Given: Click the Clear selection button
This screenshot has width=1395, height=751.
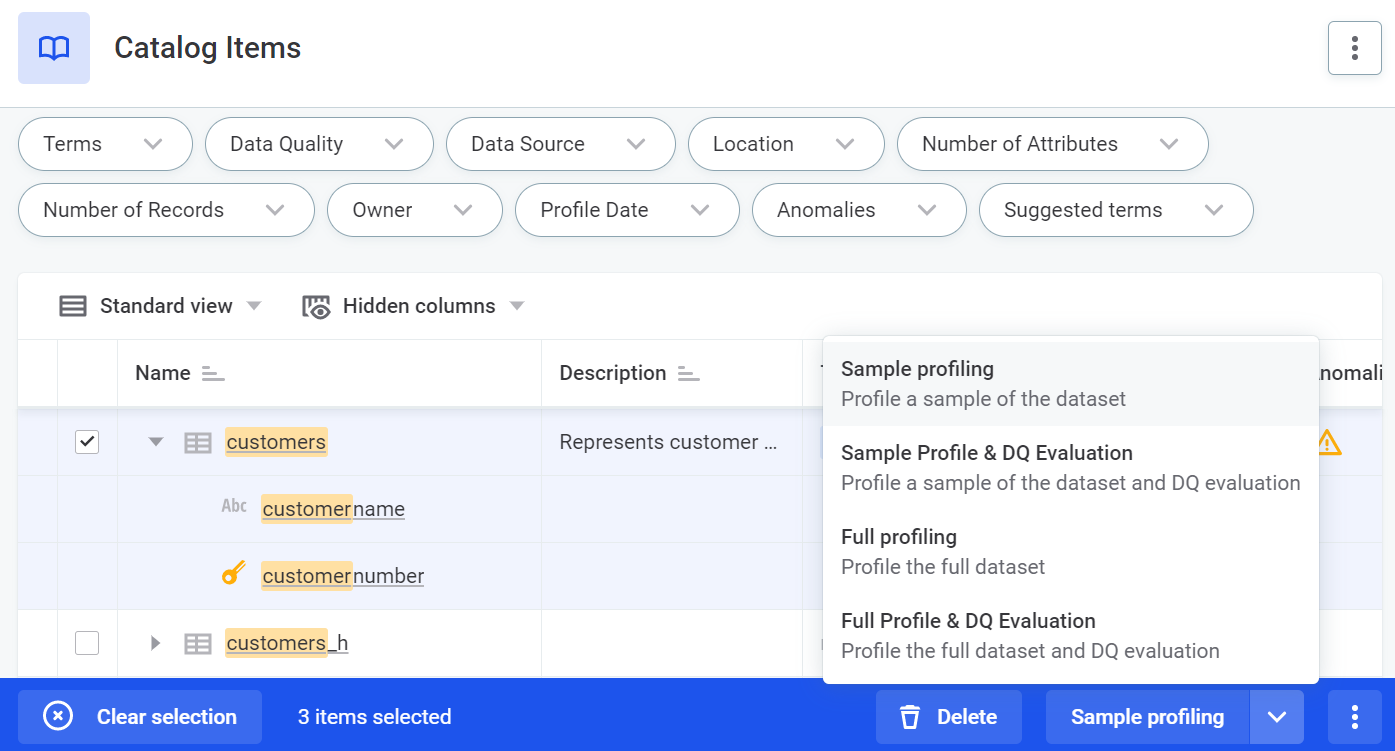Looking at the screenshot, I should [140, 717].
